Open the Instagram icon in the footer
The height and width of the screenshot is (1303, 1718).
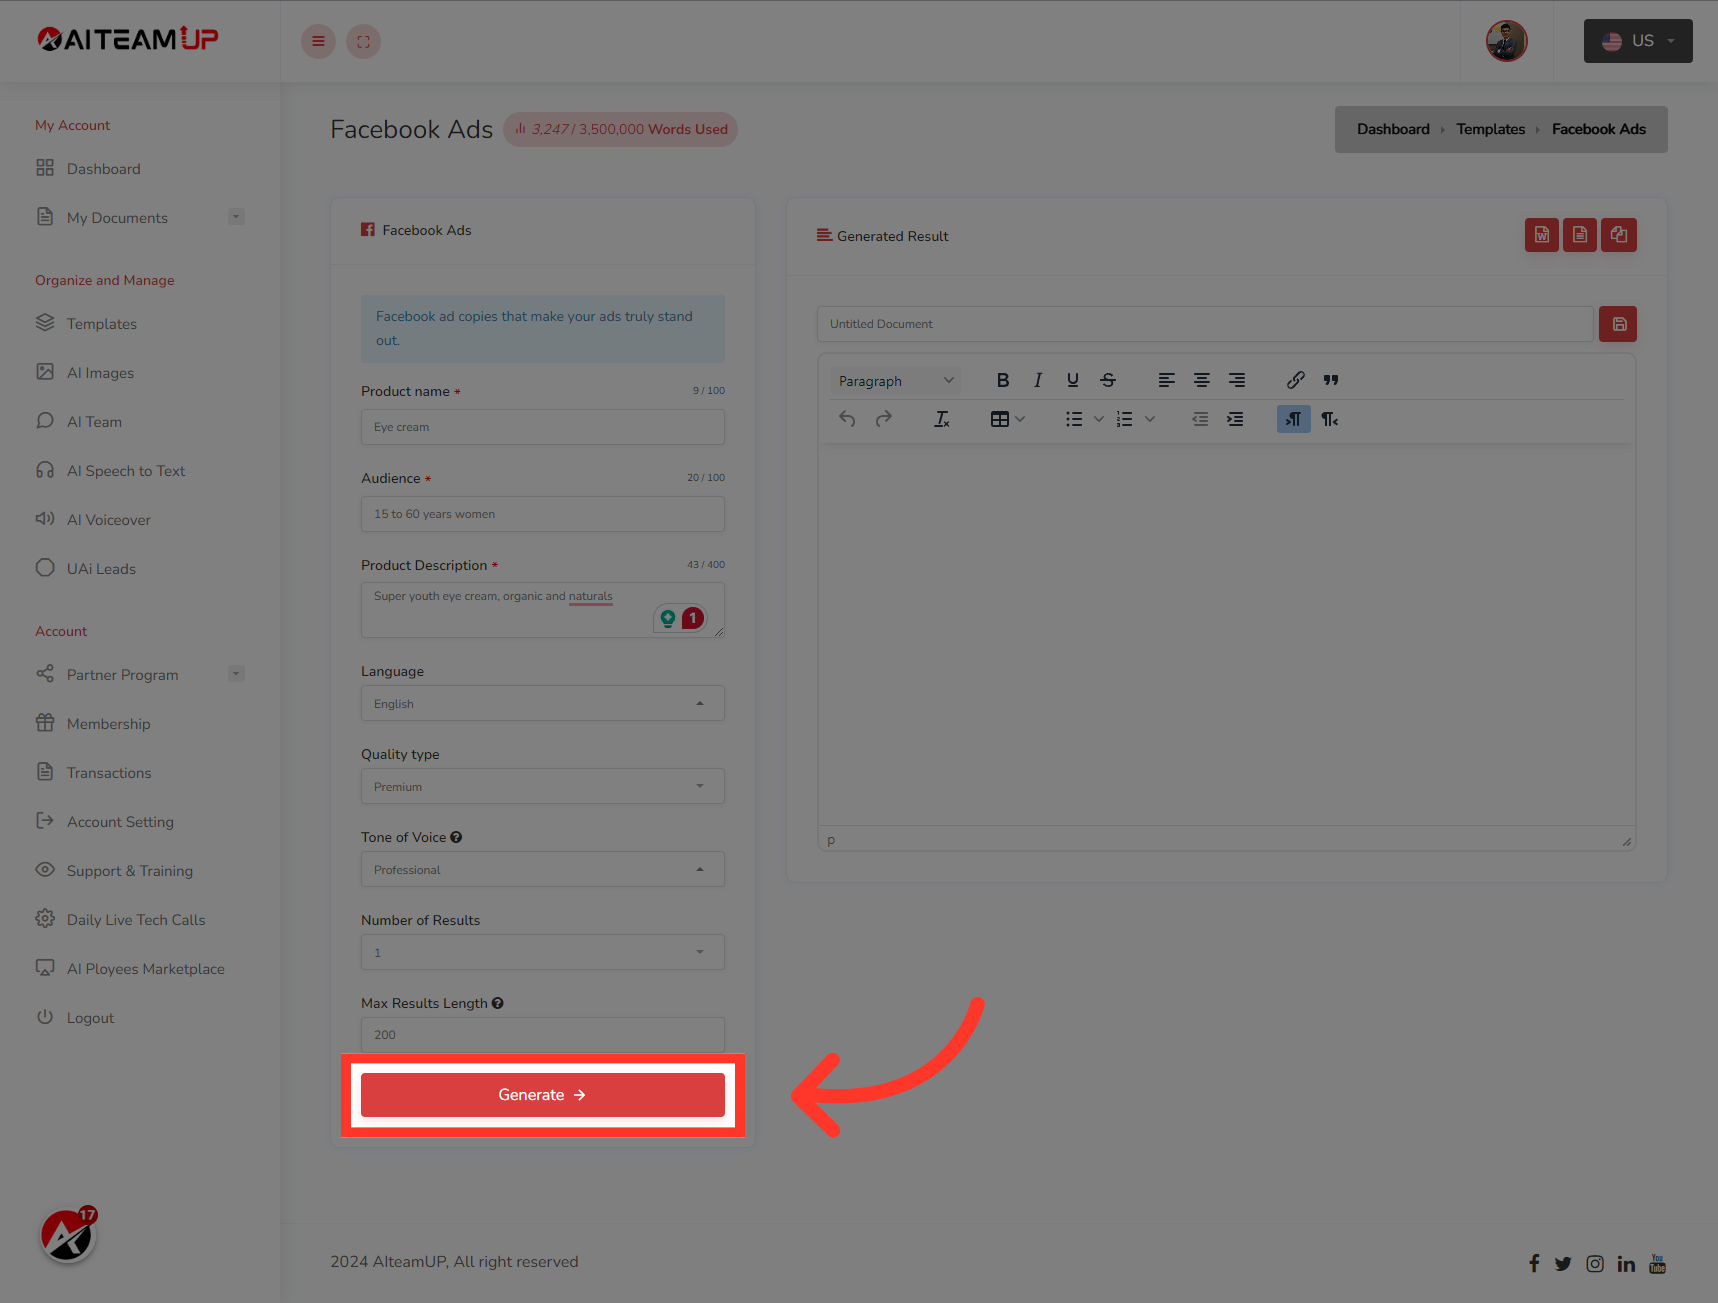tap(1595, 1264)
